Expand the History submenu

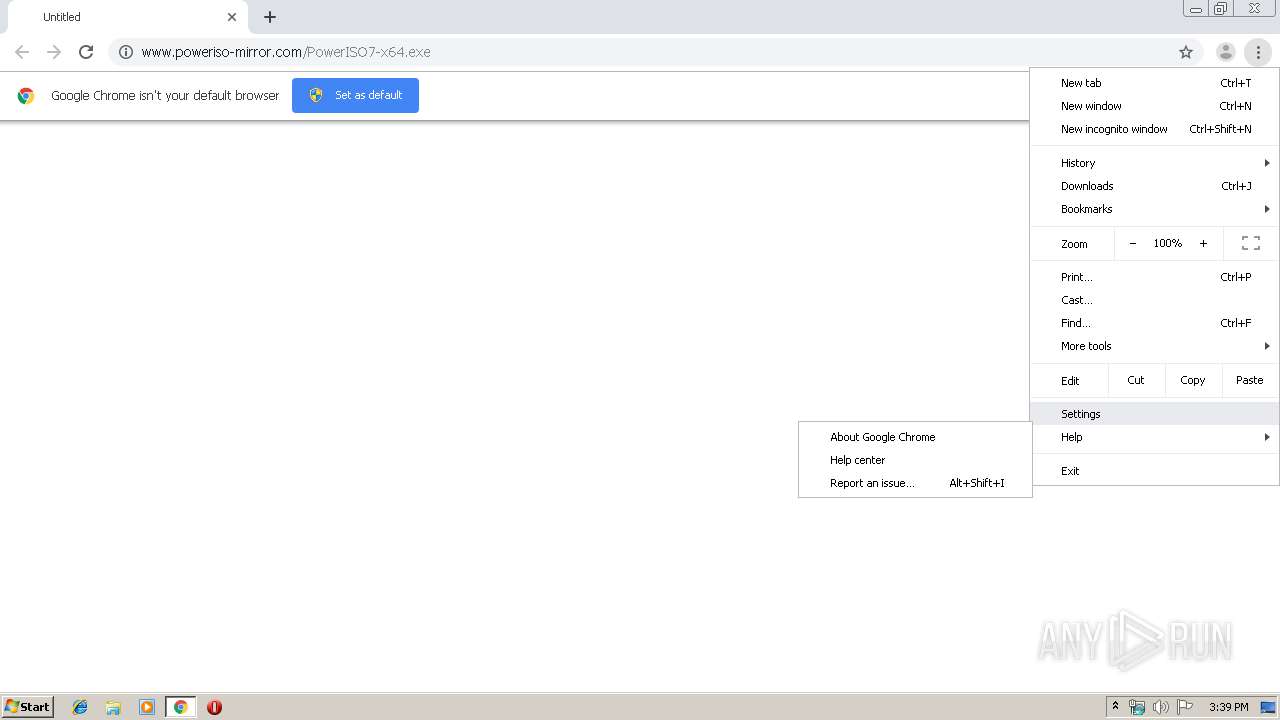(x=1155, y=163)
